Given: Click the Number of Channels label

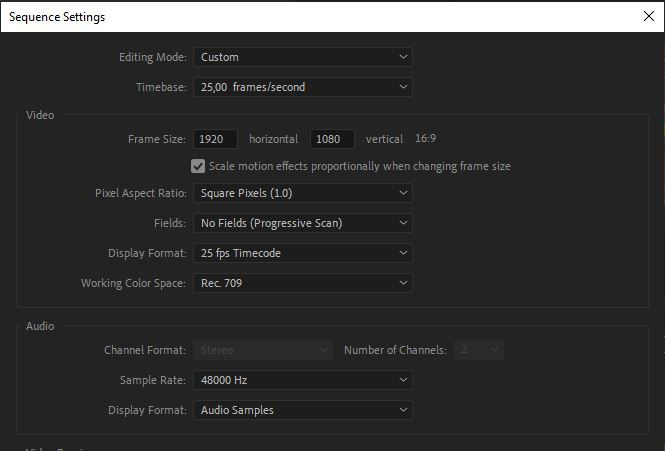Looking at the screenshot, I should click(x=395, y=350).
